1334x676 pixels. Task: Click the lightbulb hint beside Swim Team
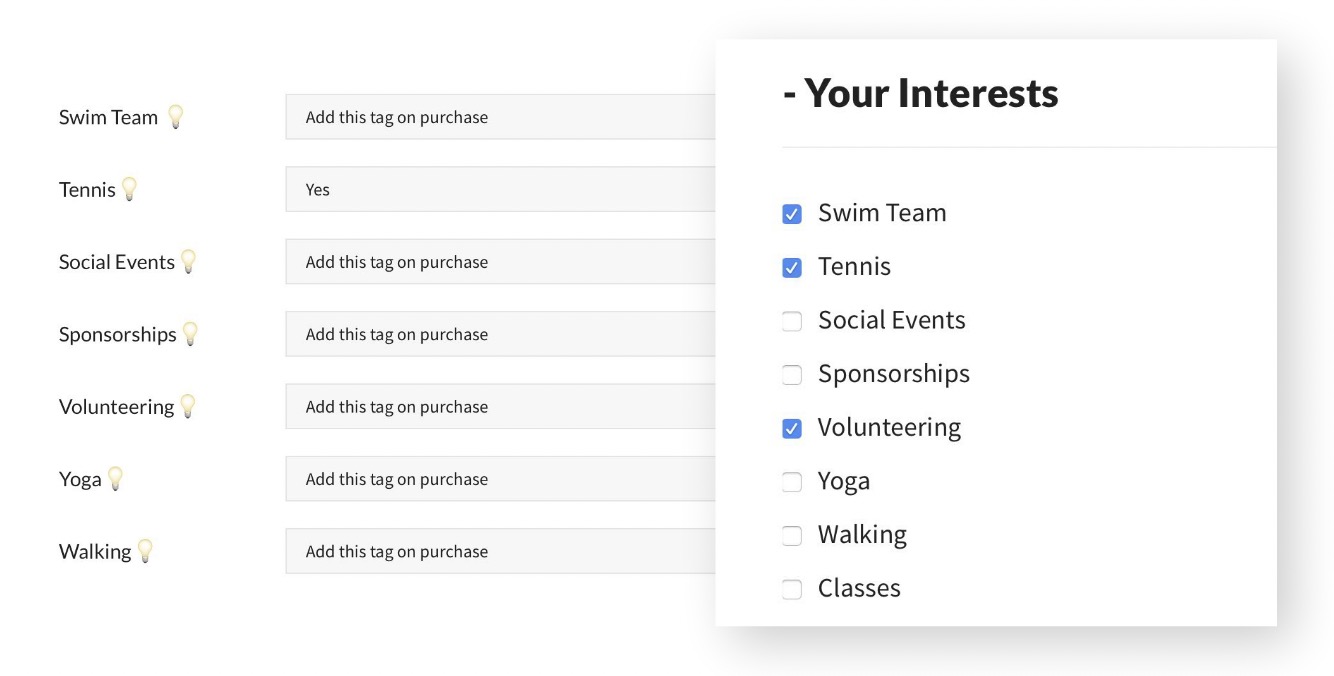click(176, 117)
